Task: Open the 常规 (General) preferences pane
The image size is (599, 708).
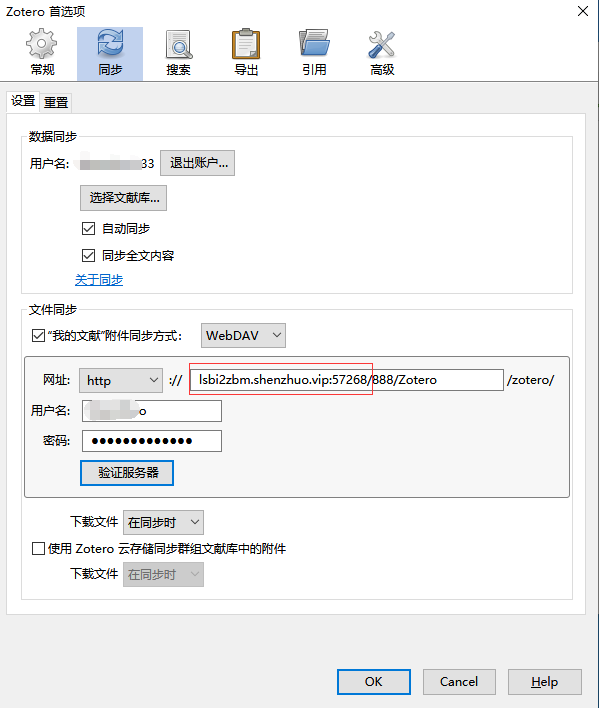Action: [42, 53]
